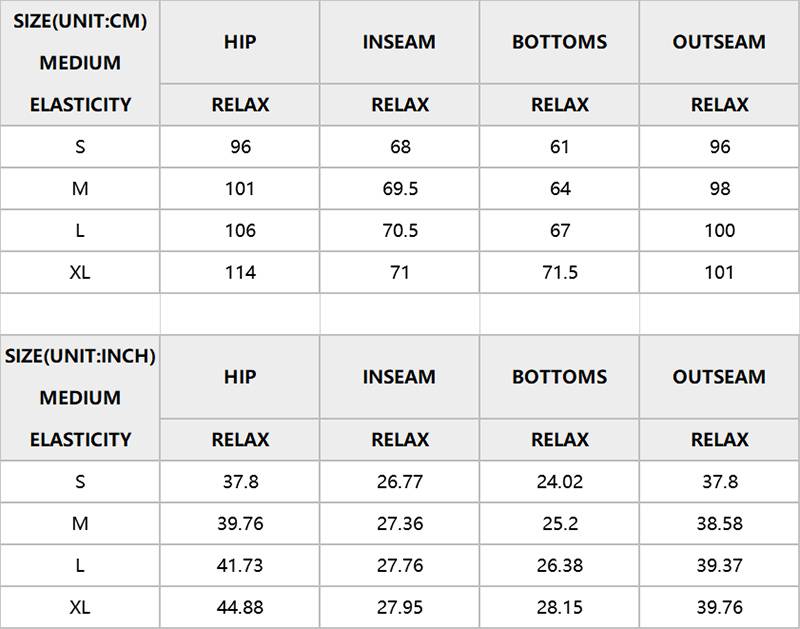Screen dimensions: 800x629
Task: Select the 41.73 hip value
Action: [240, 565]
